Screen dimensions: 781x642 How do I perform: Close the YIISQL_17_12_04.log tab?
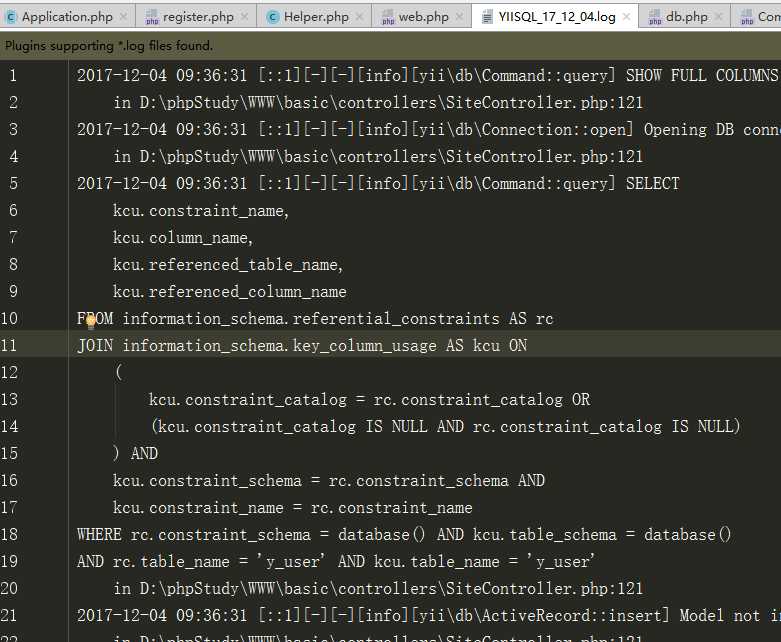[627, 17]
